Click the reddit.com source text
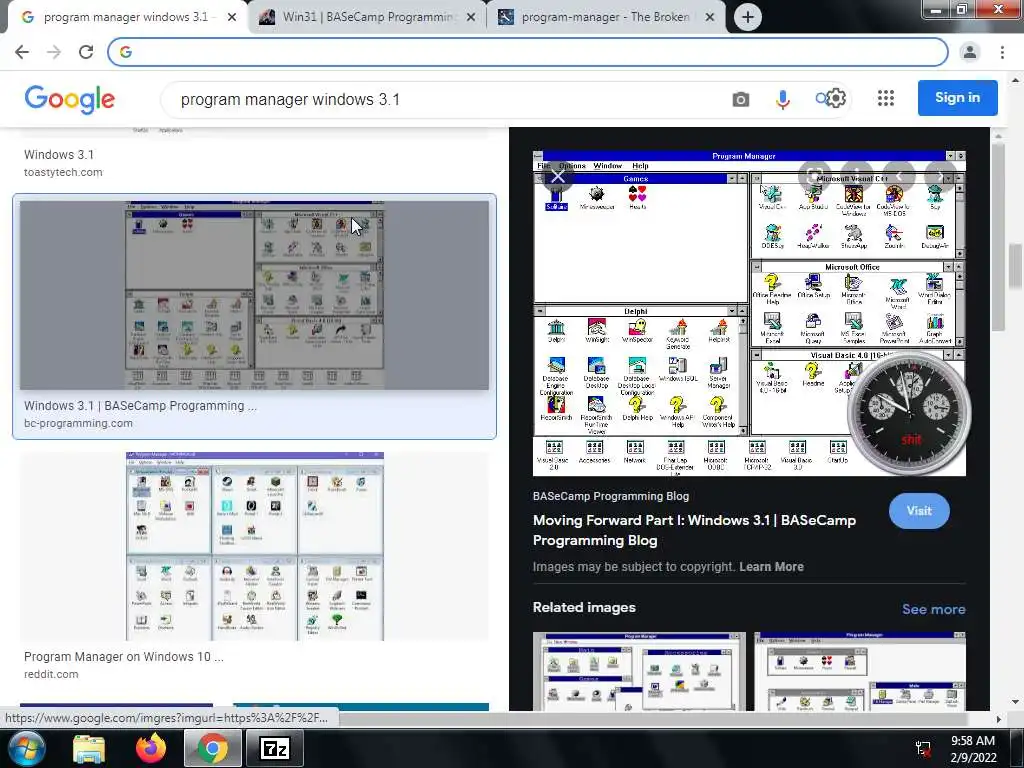 pos(51,674)
